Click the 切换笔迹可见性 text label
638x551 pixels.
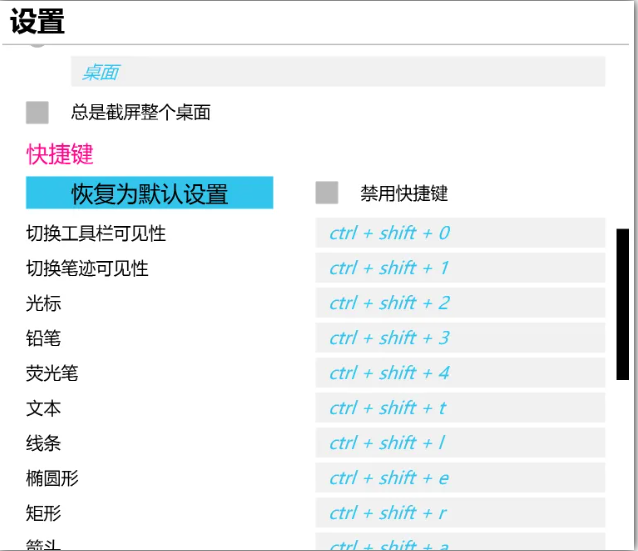87,269
